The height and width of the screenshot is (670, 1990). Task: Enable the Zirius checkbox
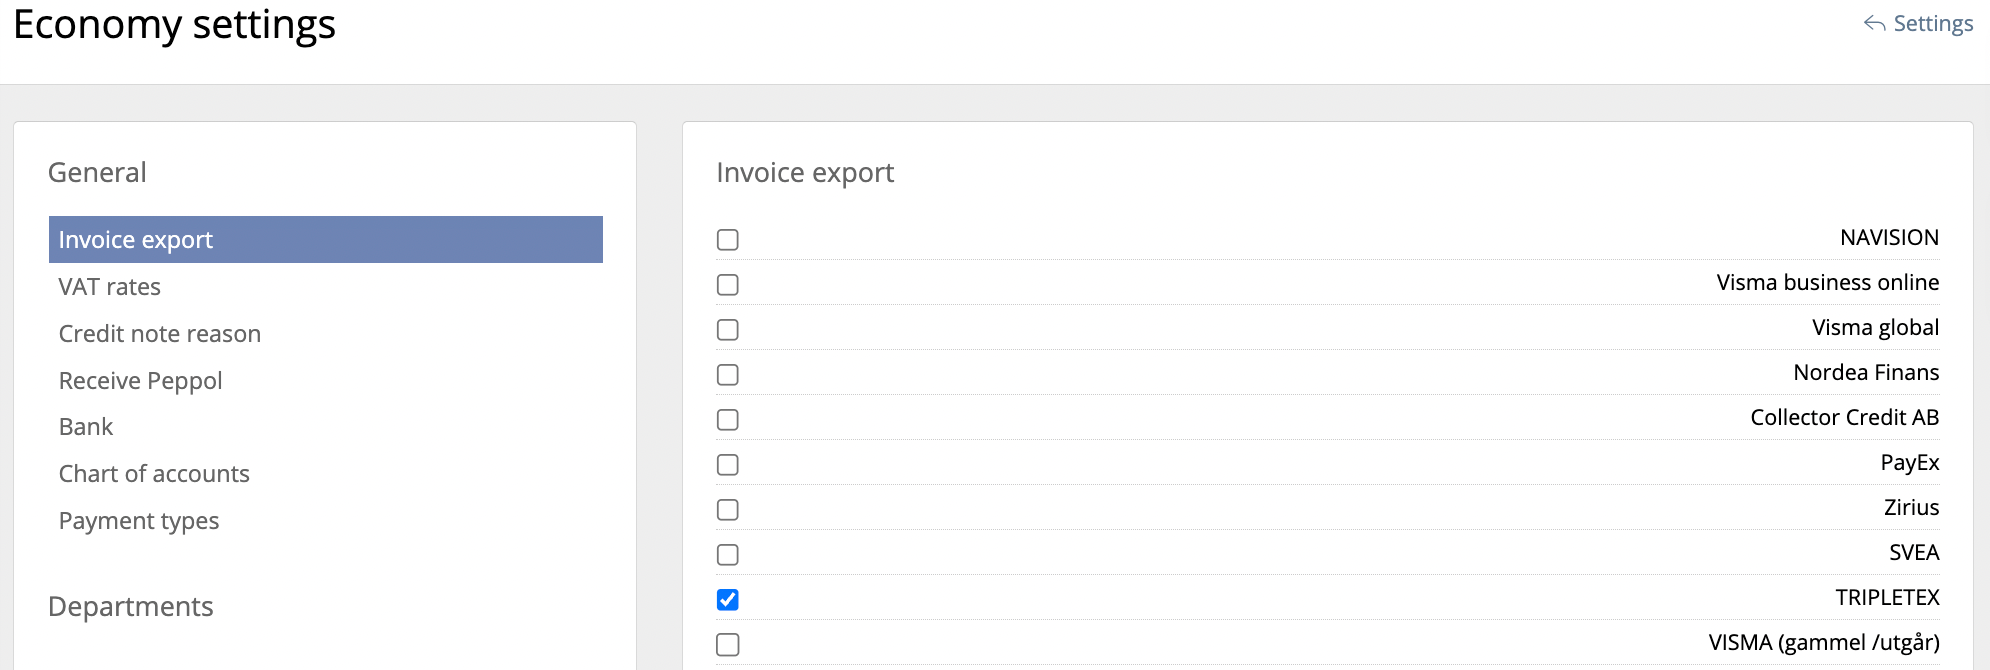pos(728,510)
